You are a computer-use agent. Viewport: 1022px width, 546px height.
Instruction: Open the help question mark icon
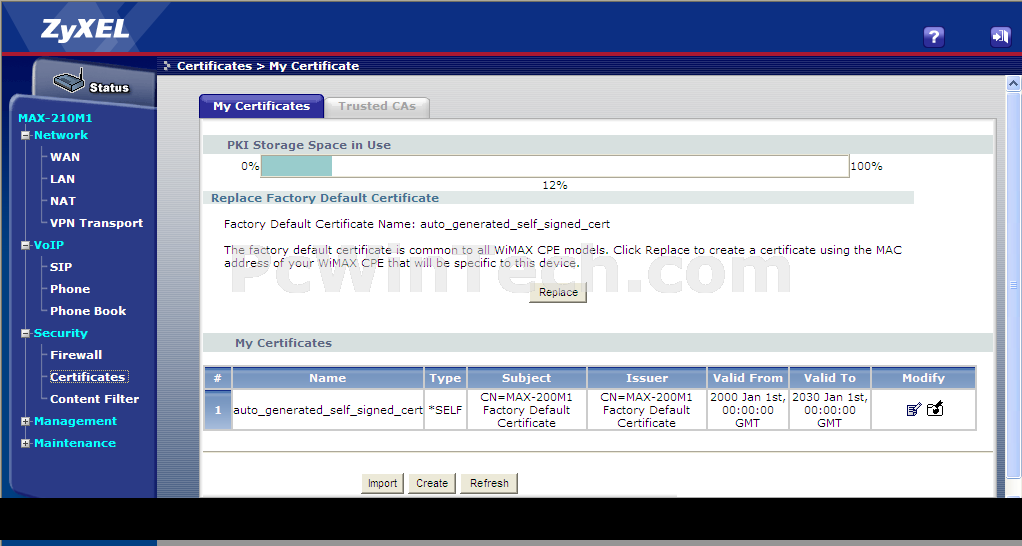[934, 36]
